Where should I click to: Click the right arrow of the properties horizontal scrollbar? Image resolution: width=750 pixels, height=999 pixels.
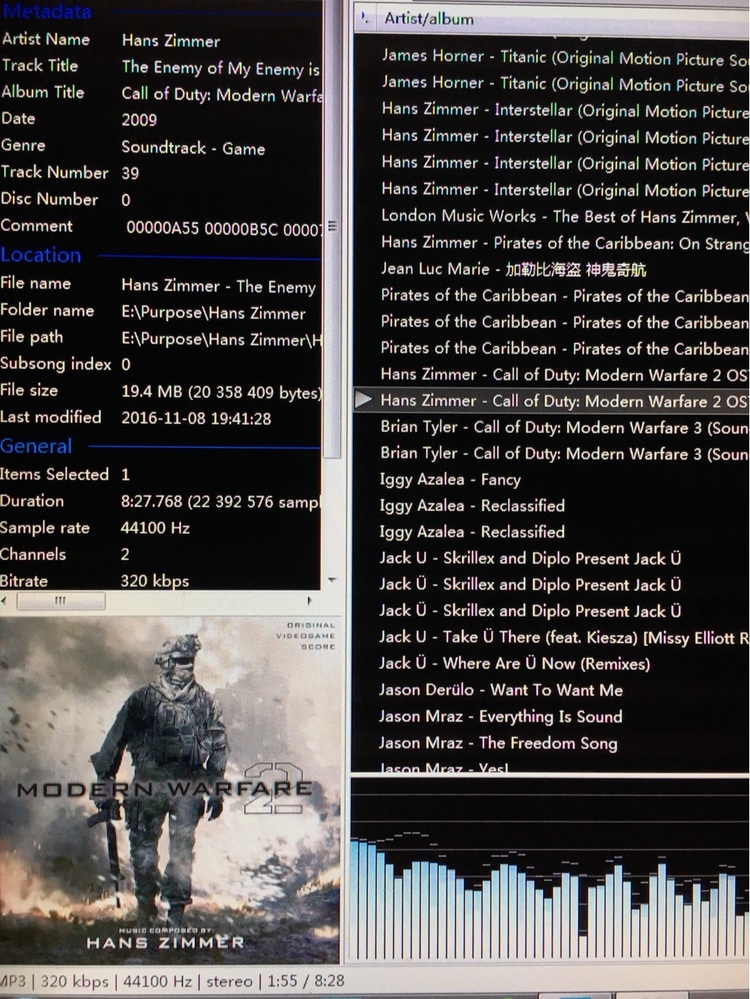pyautogui.click(x=310, y=600)
